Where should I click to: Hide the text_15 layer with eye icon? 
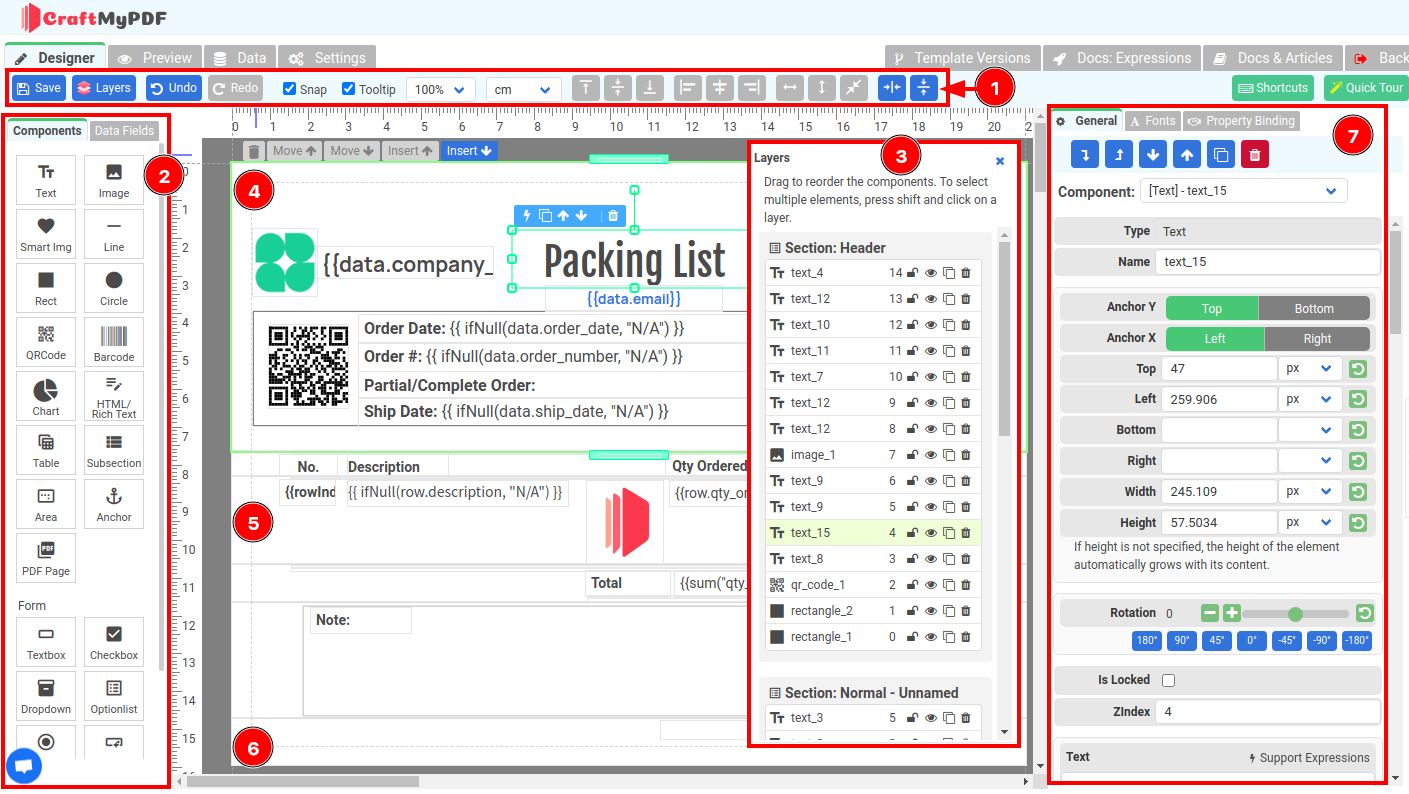[930, 533]
